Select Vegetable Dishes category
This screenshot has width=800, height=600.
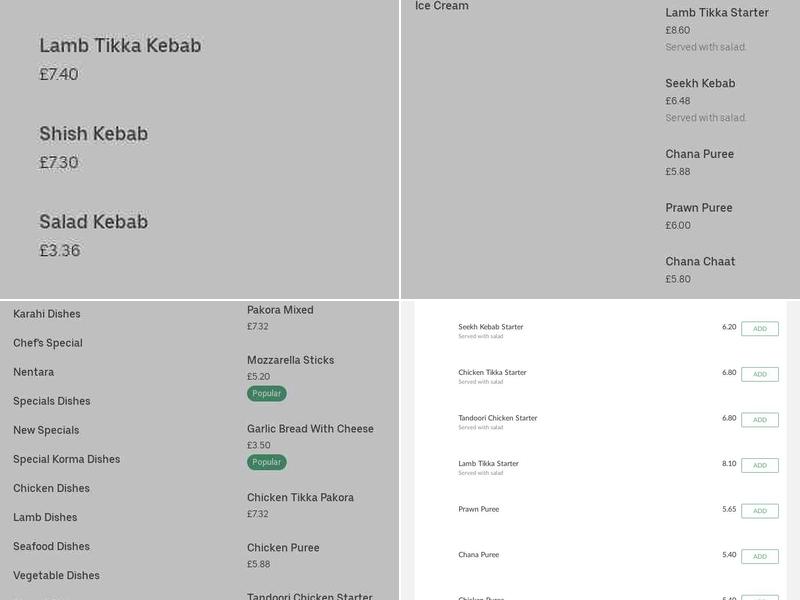pyautogui.click(x=56, y=575)
